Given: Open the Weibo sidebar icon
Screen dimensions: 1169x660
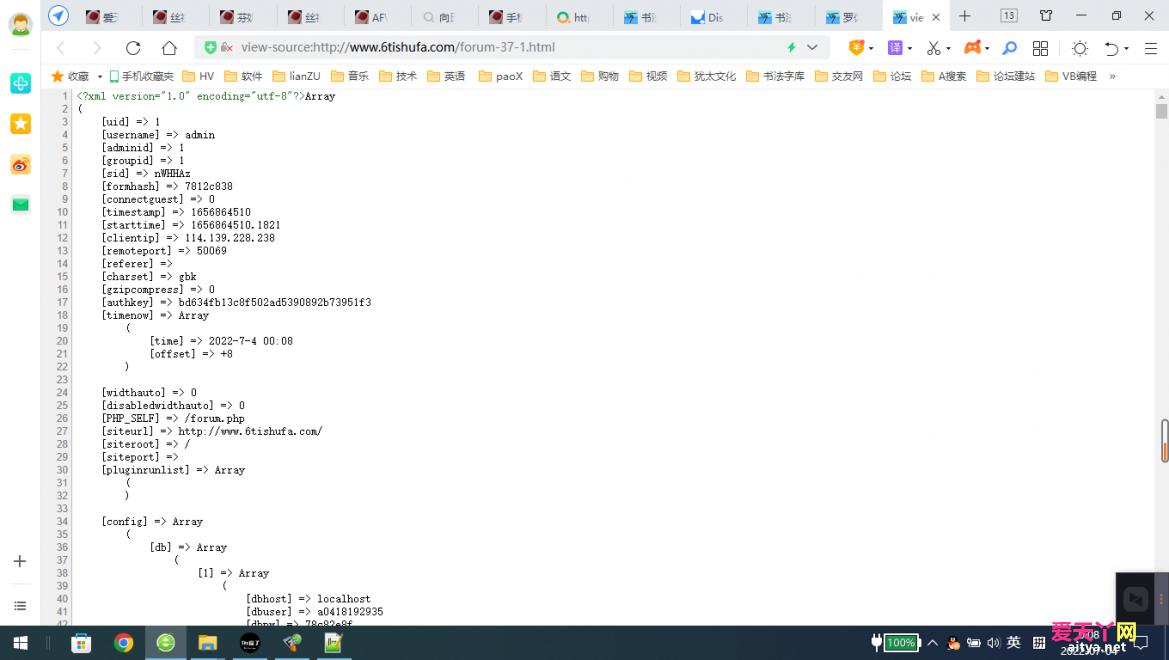Looking at the screenshot, I should pyautogui.click(x=20, y=164).
